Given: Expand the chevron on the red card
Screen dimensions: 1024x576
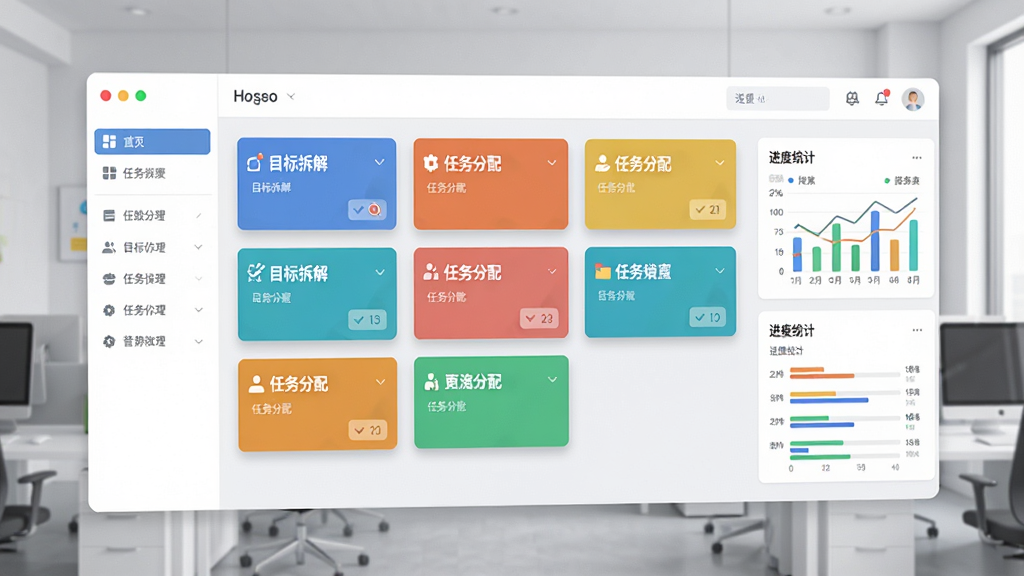Looking at the screenshot, I should click(552, 271).
